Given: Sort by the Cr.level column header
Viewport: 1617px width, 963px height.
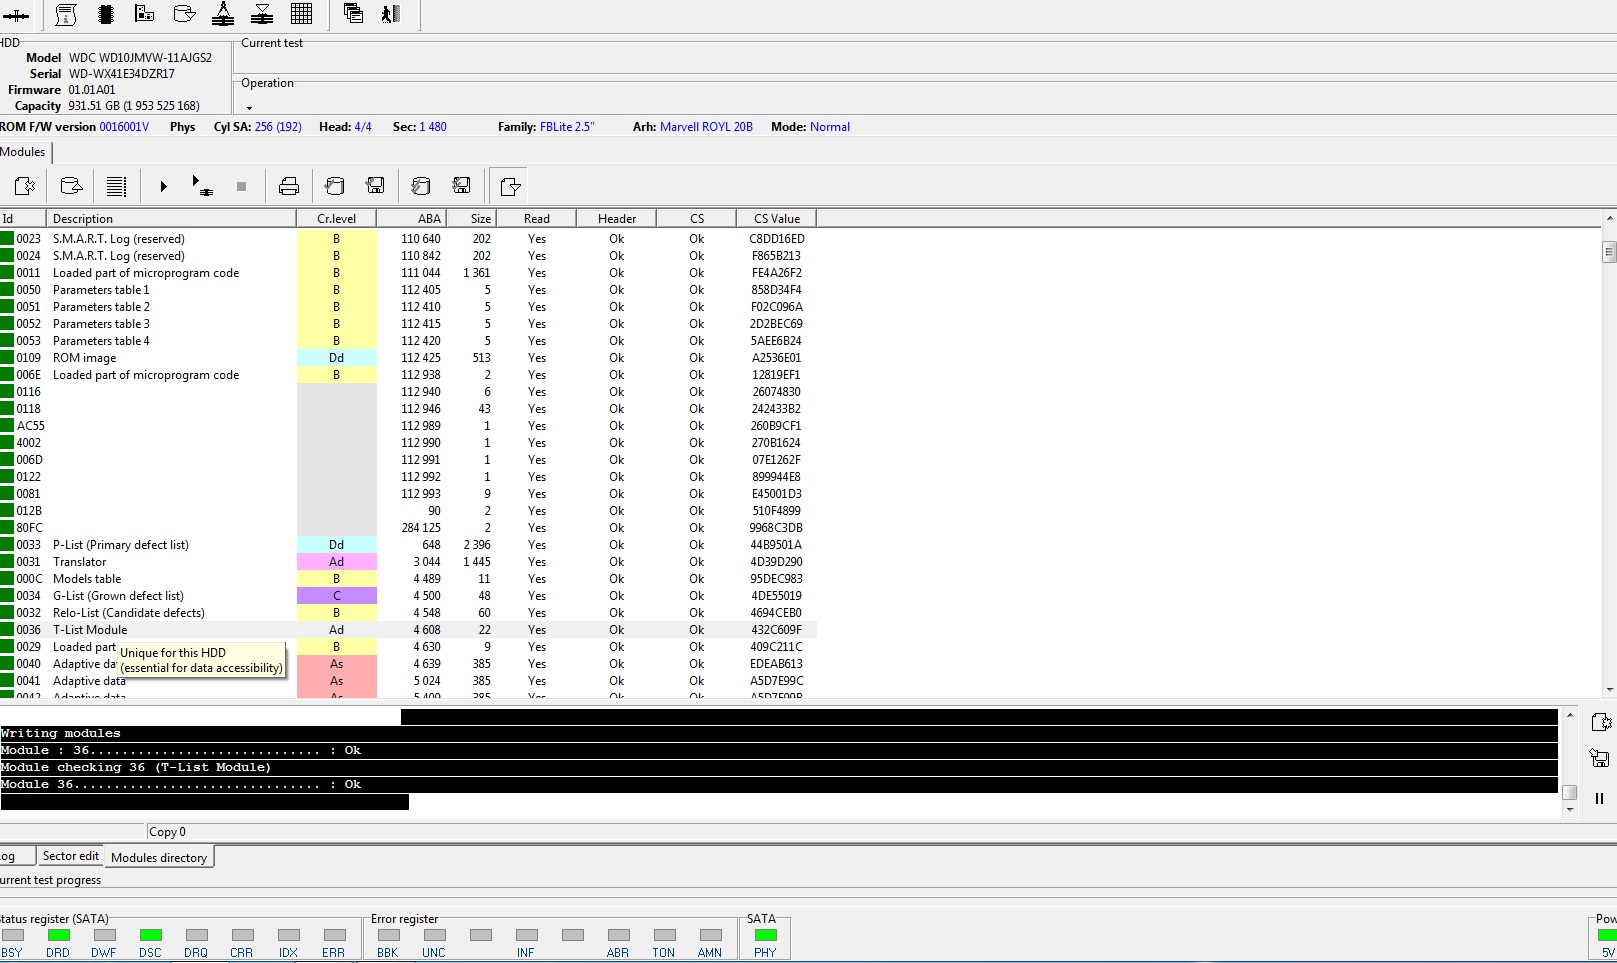Looking at the screenshot, I should point(337,219).
